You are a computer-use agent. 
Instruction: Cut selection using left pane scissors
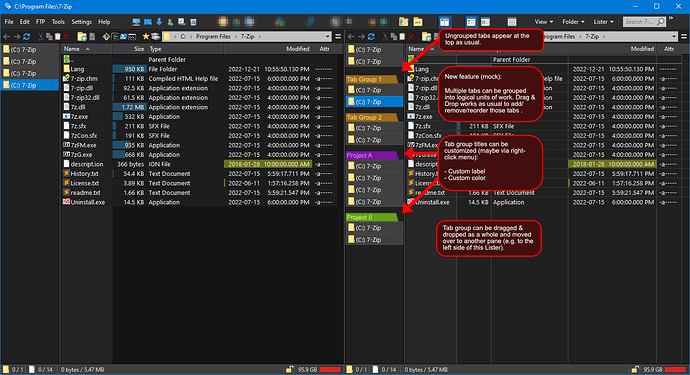tap(41, 37)
